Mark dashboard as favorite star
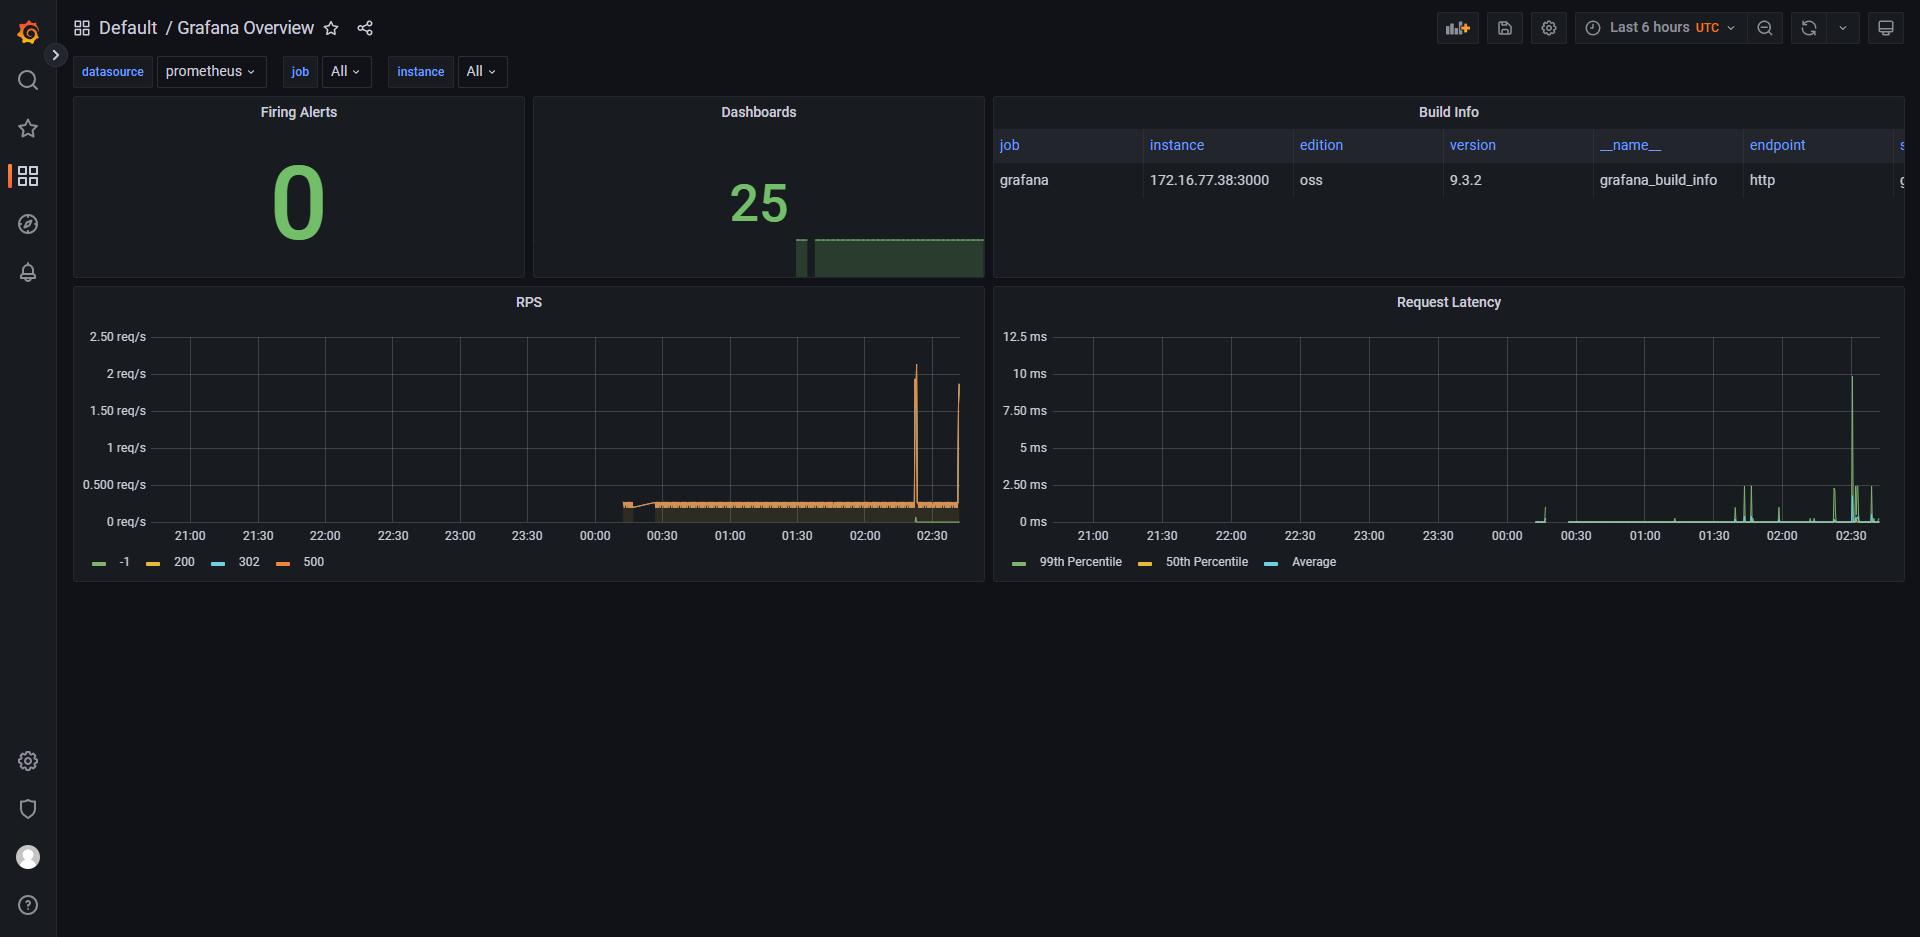The height and width of the screenshot is (937, 1920). (x=331, y=28)
